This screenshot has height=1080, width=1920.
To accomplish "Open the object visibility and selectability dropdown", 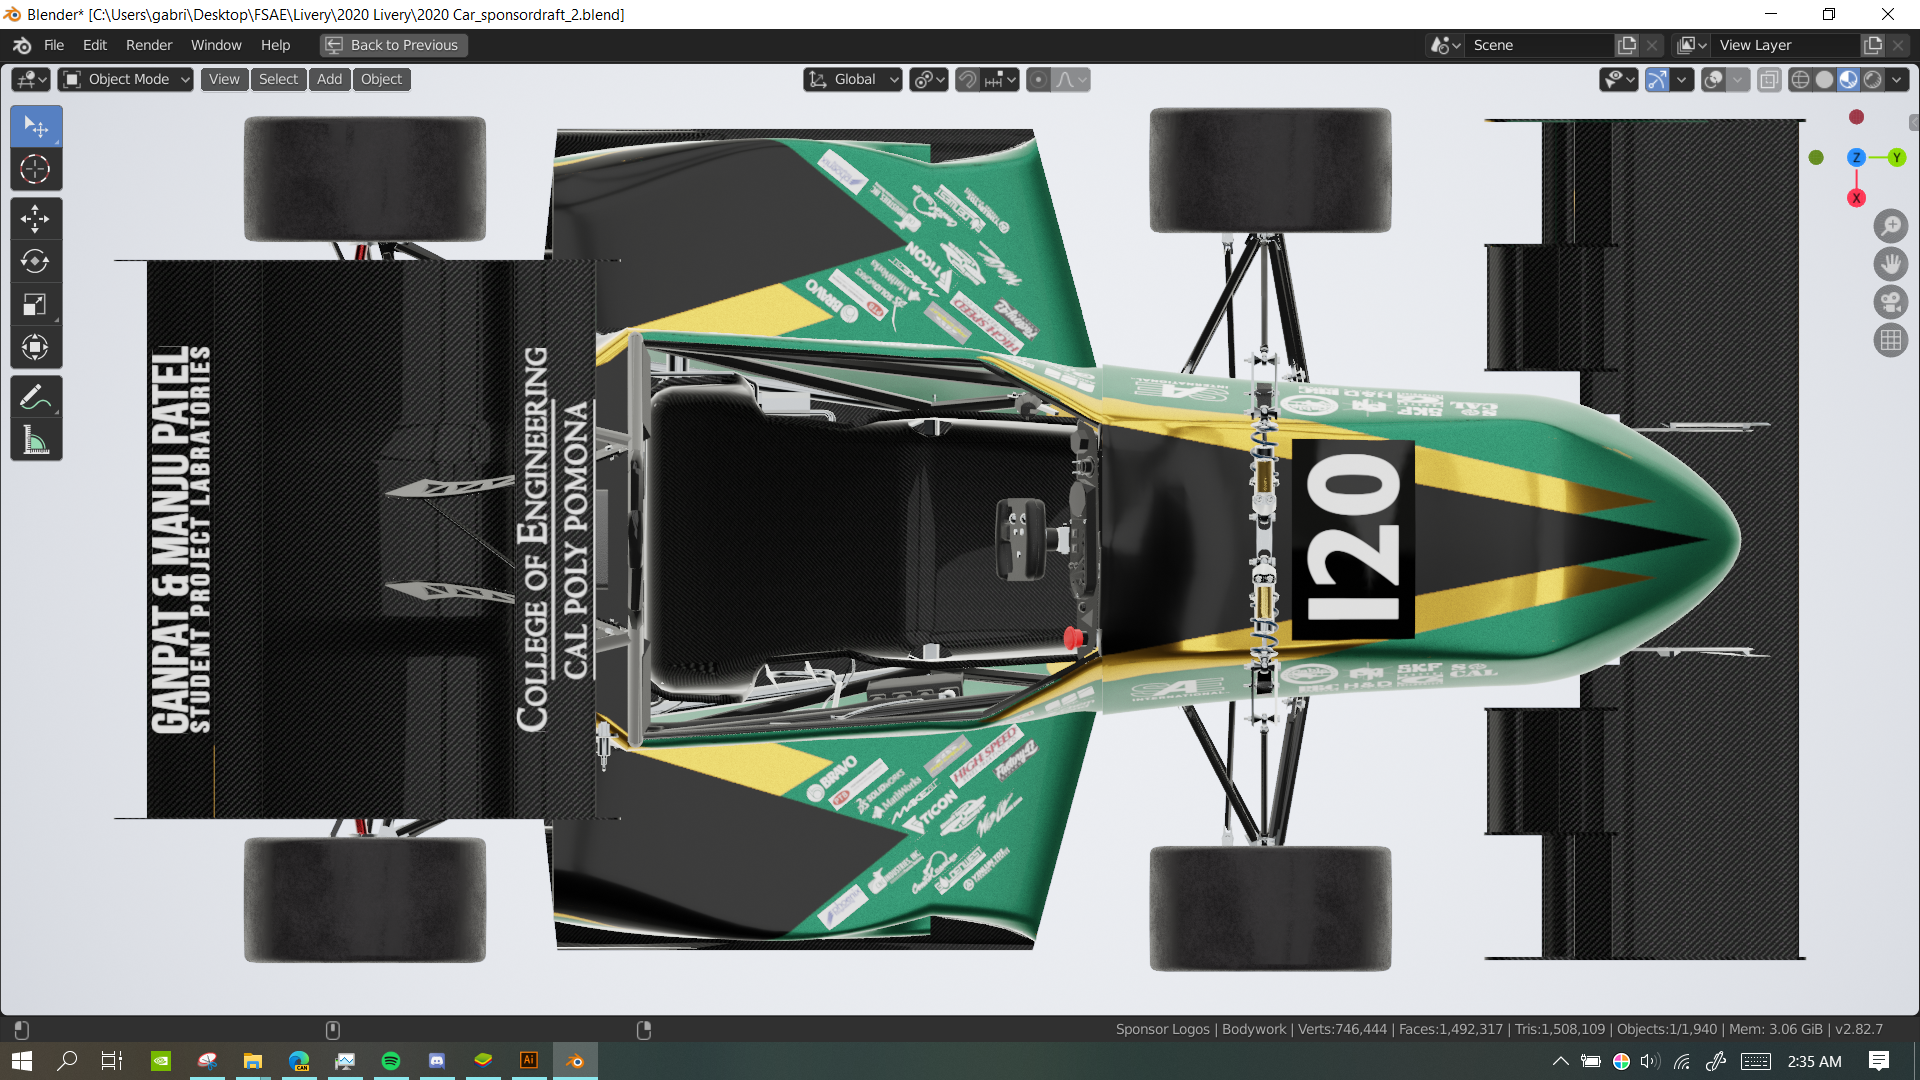I will point(1619,79).
